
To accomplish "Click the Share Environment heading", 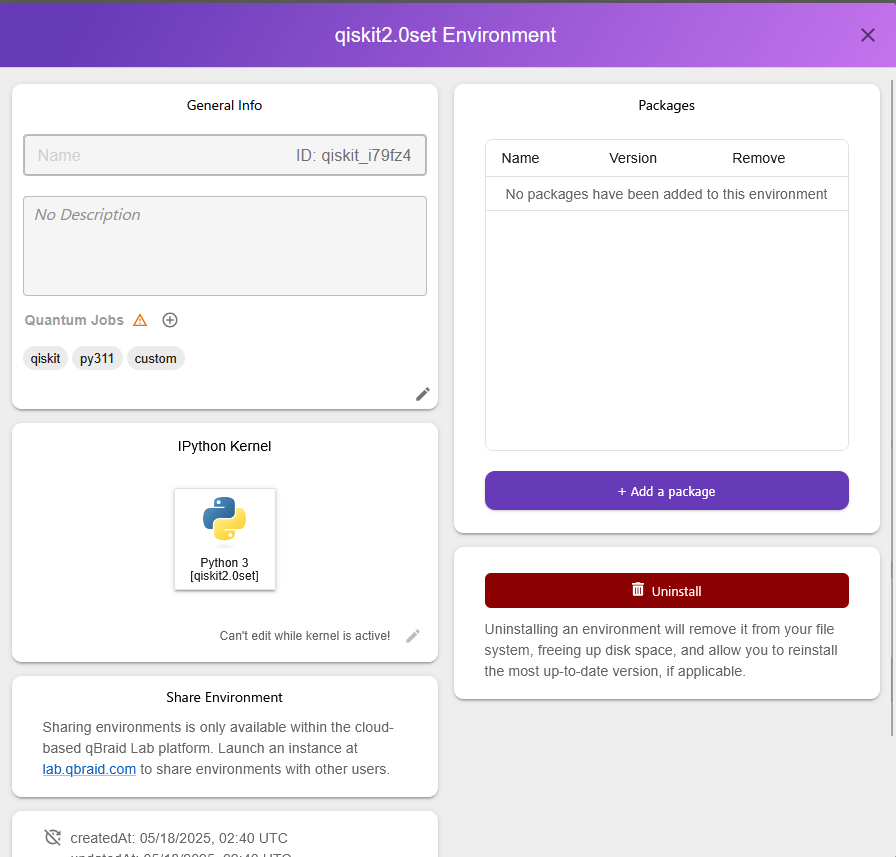I will pos(225,698).
